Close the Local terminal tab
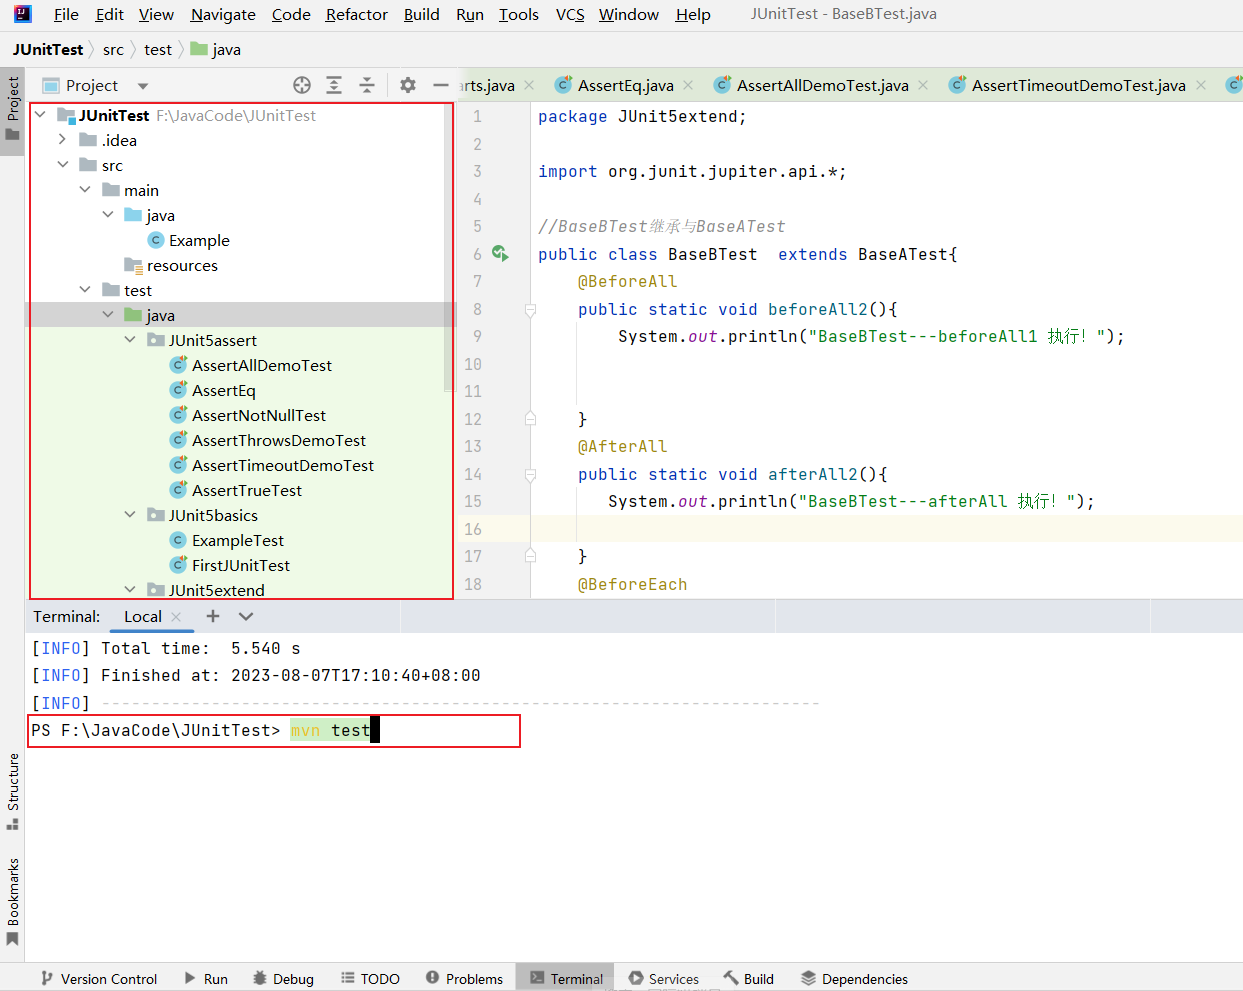The image size is (1243, 991). coord(177,617)
